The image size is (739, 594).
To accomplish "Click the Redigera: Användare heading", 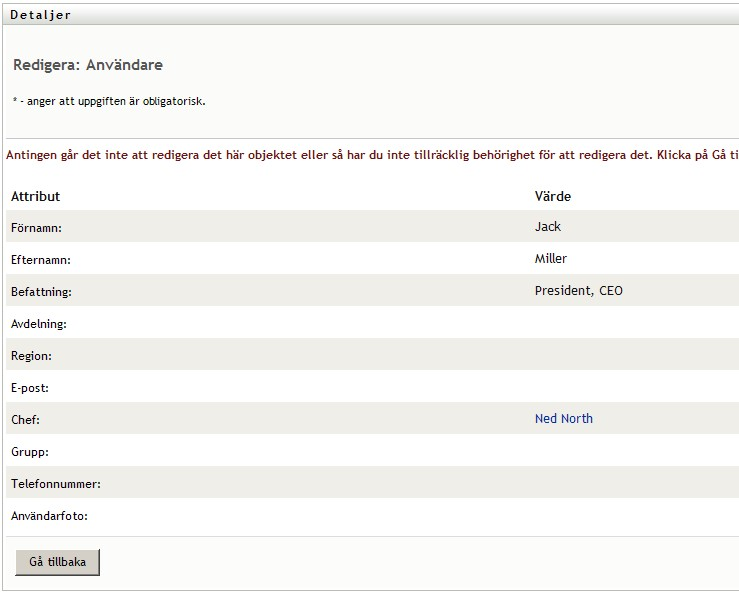I will (88, 65).
